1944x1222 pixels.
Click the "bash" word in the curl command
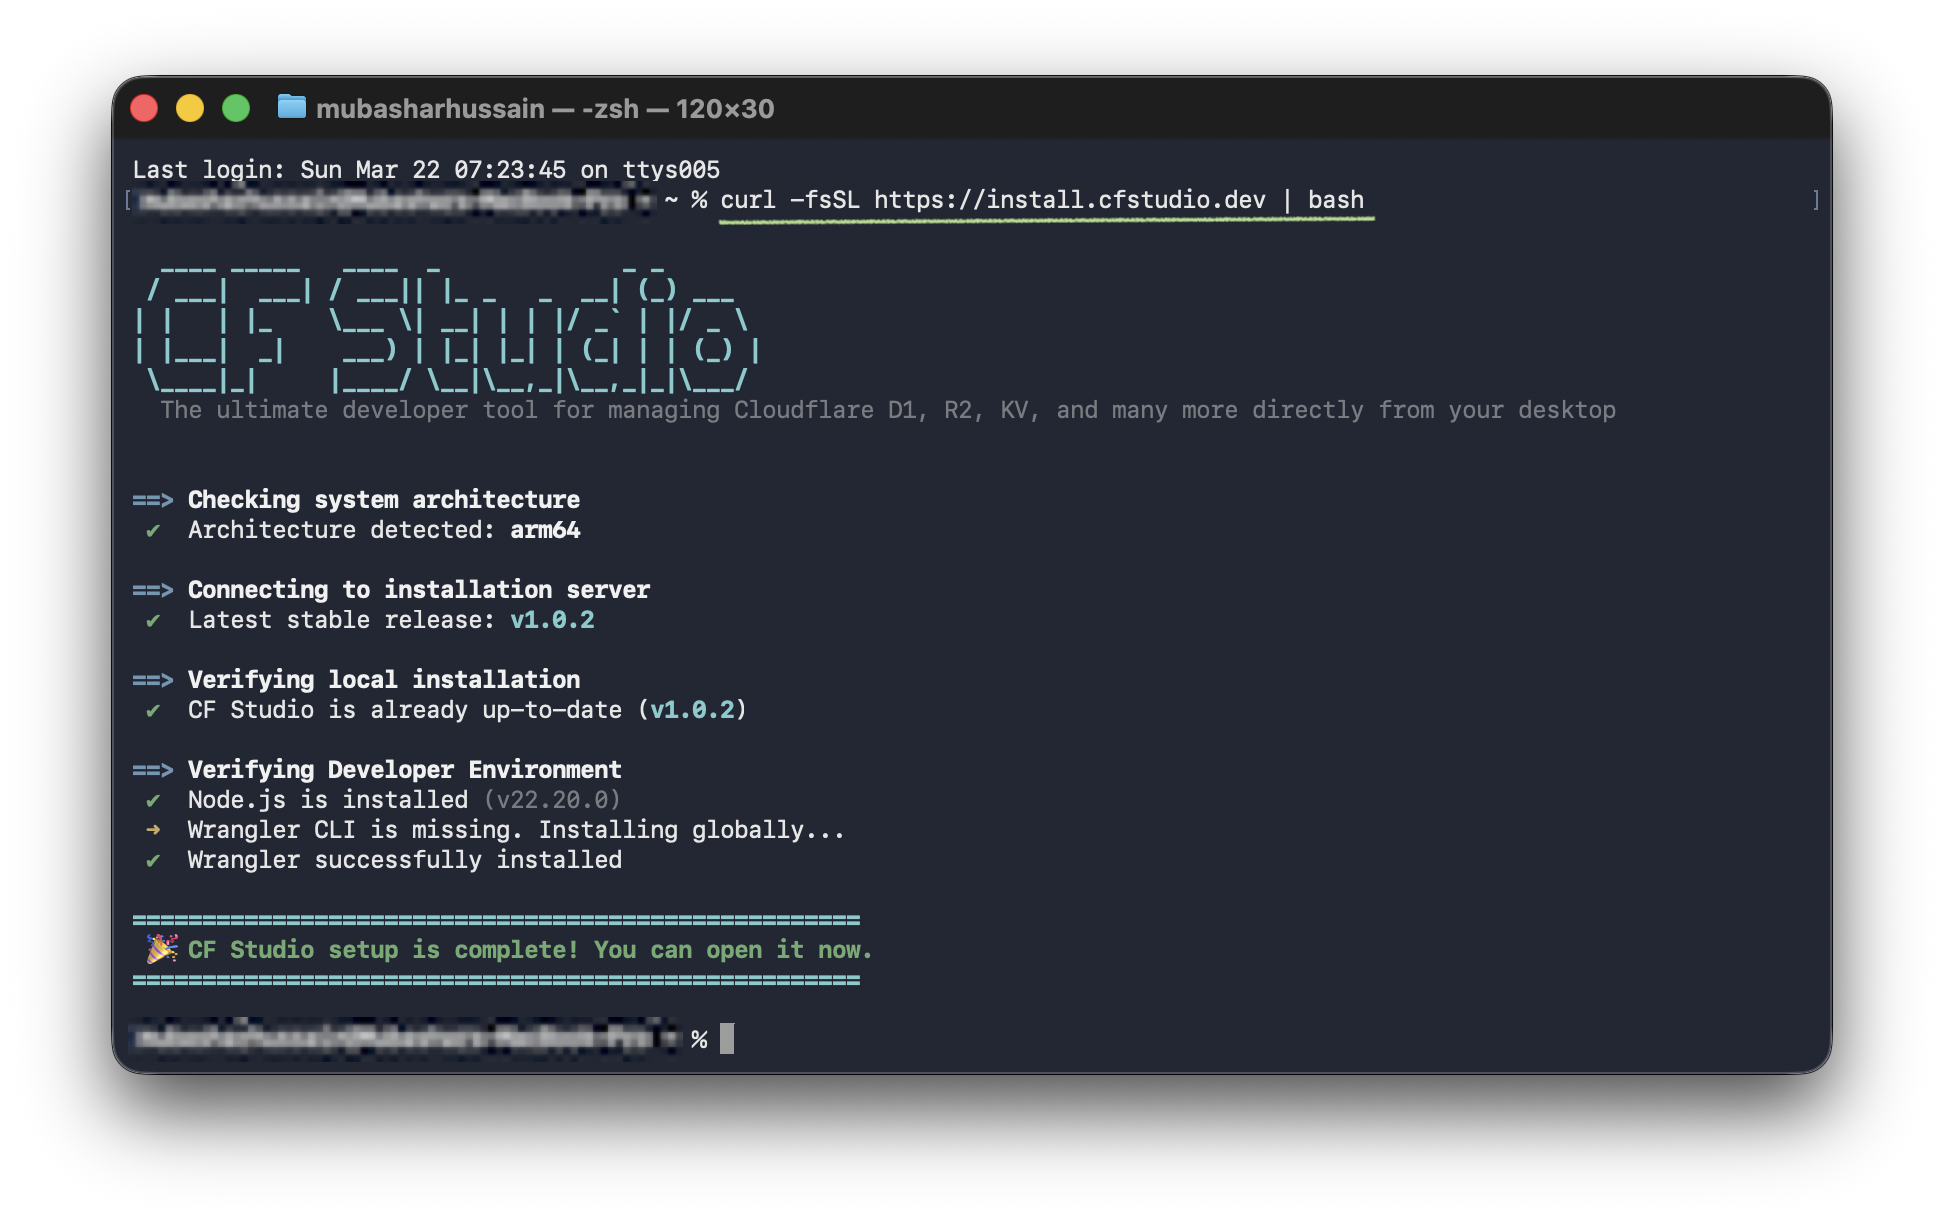(1337, 199)
